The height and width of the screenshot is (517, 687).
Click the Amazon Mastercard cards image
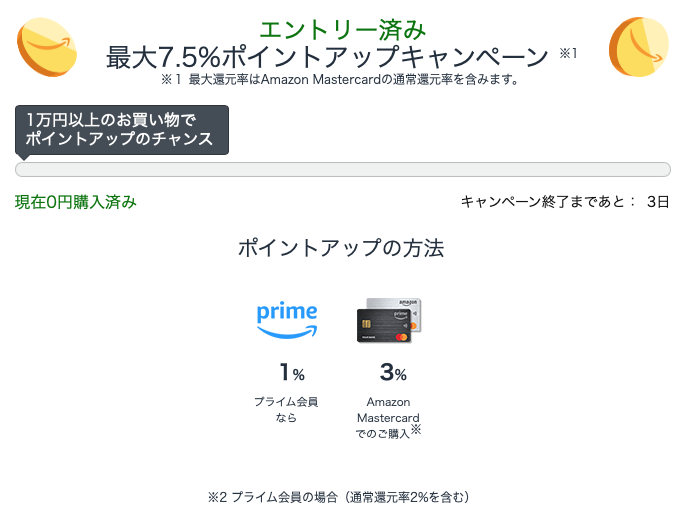tap(389, 320)
